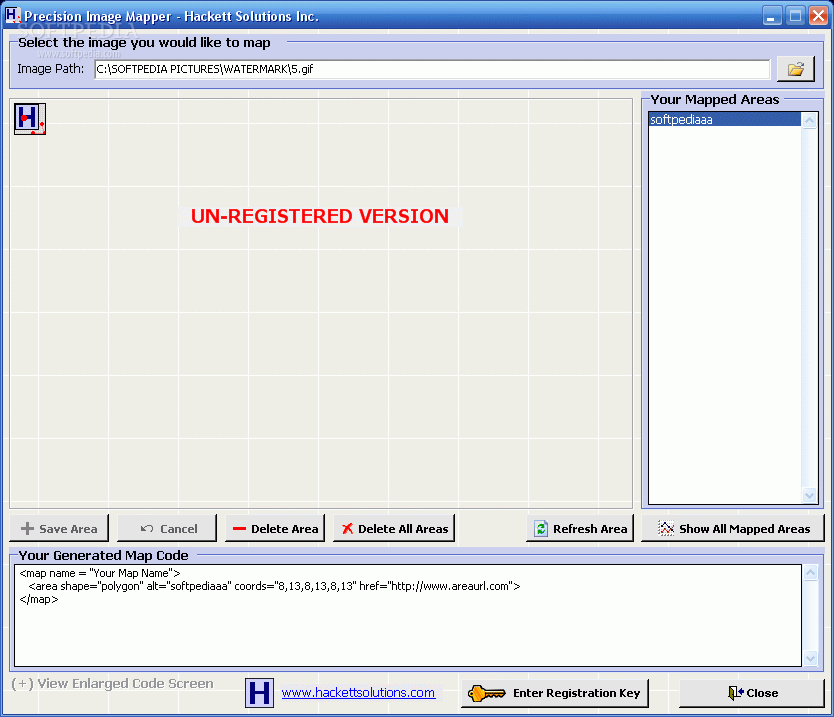Click the loaded H image thumbnail in canvas
The image size is (834, 717).
coord(30,119)
